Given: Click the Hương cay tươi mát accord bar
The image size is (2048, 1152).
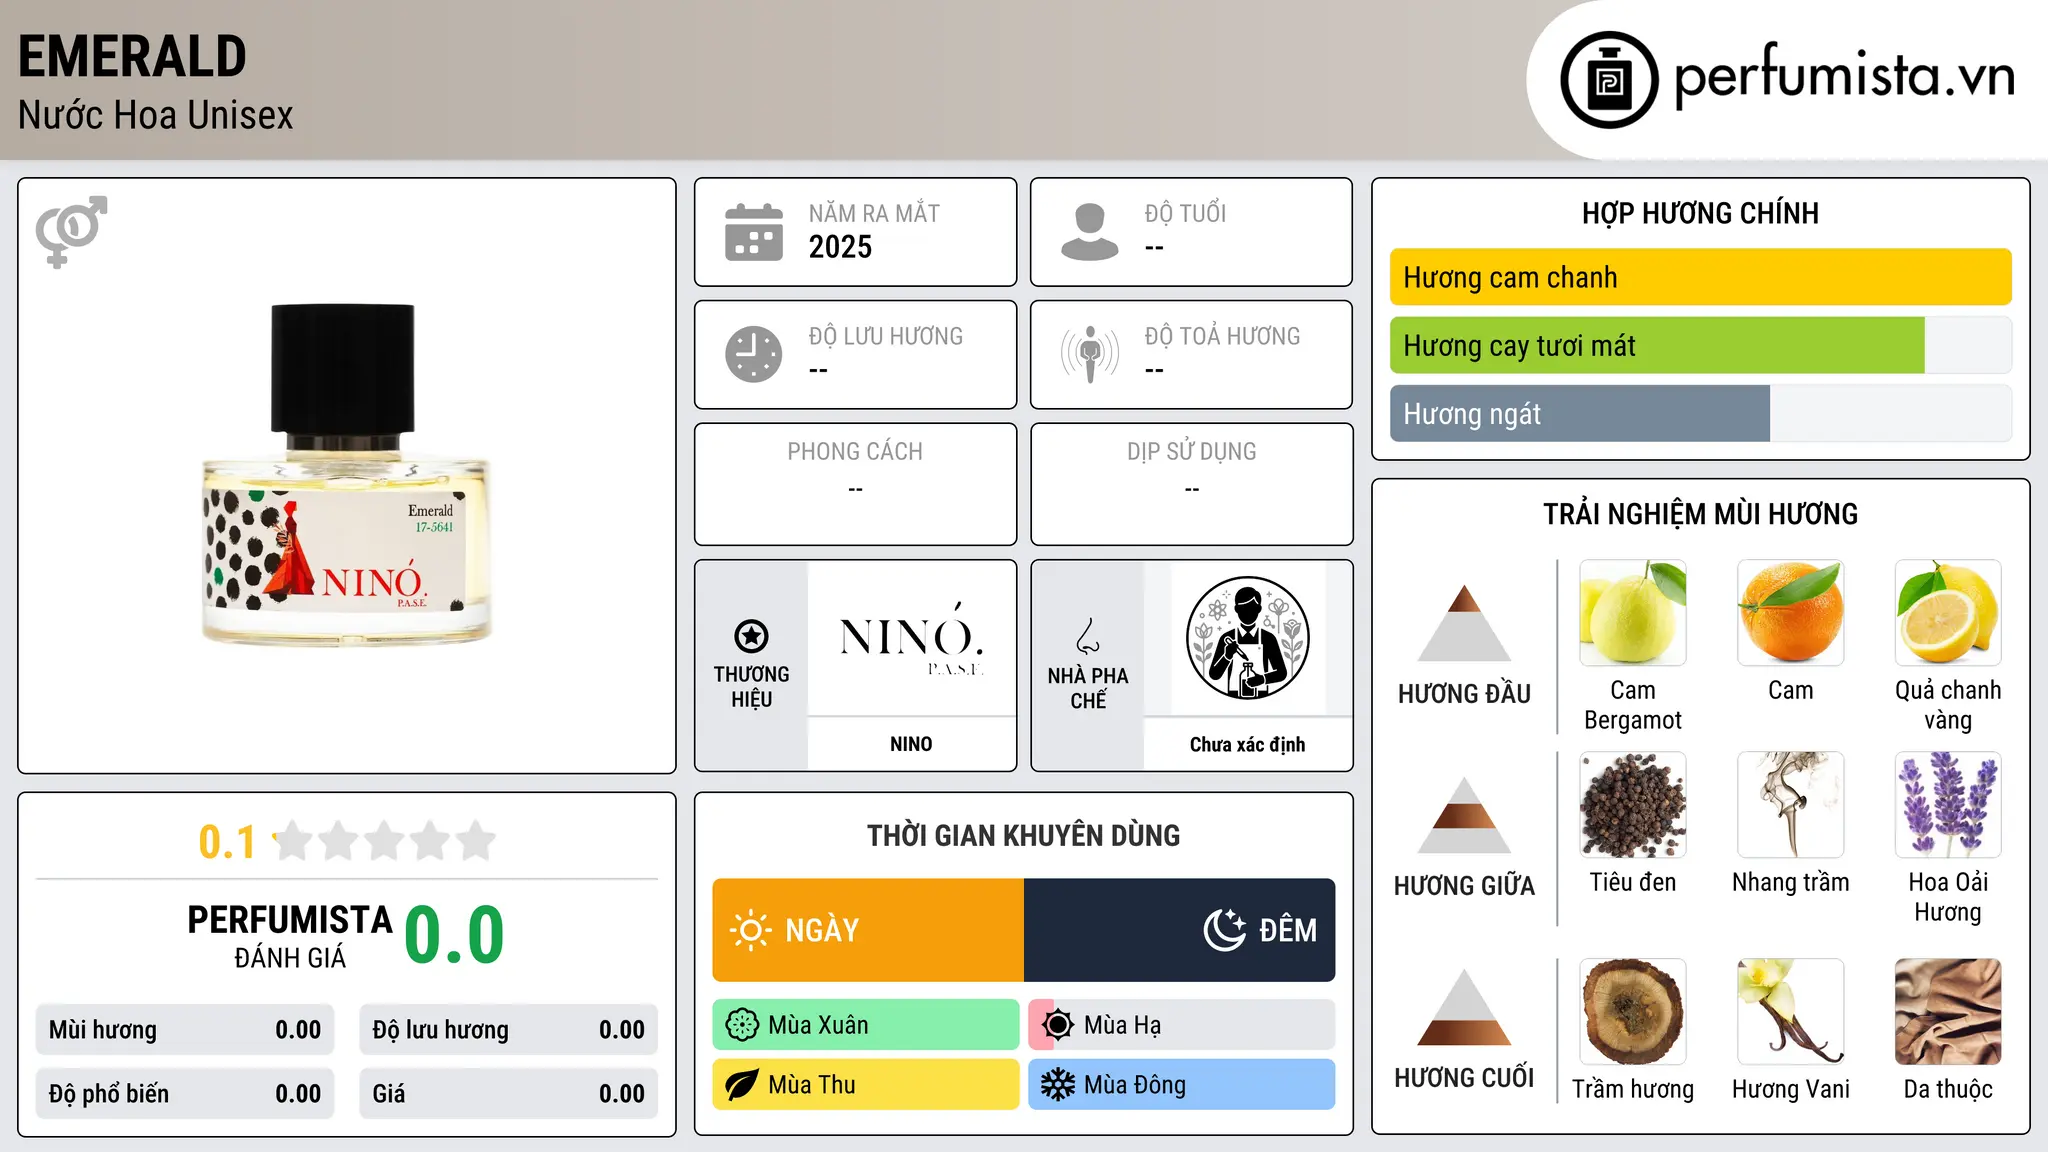Looking at the screenshot, I should [1700, 345].
